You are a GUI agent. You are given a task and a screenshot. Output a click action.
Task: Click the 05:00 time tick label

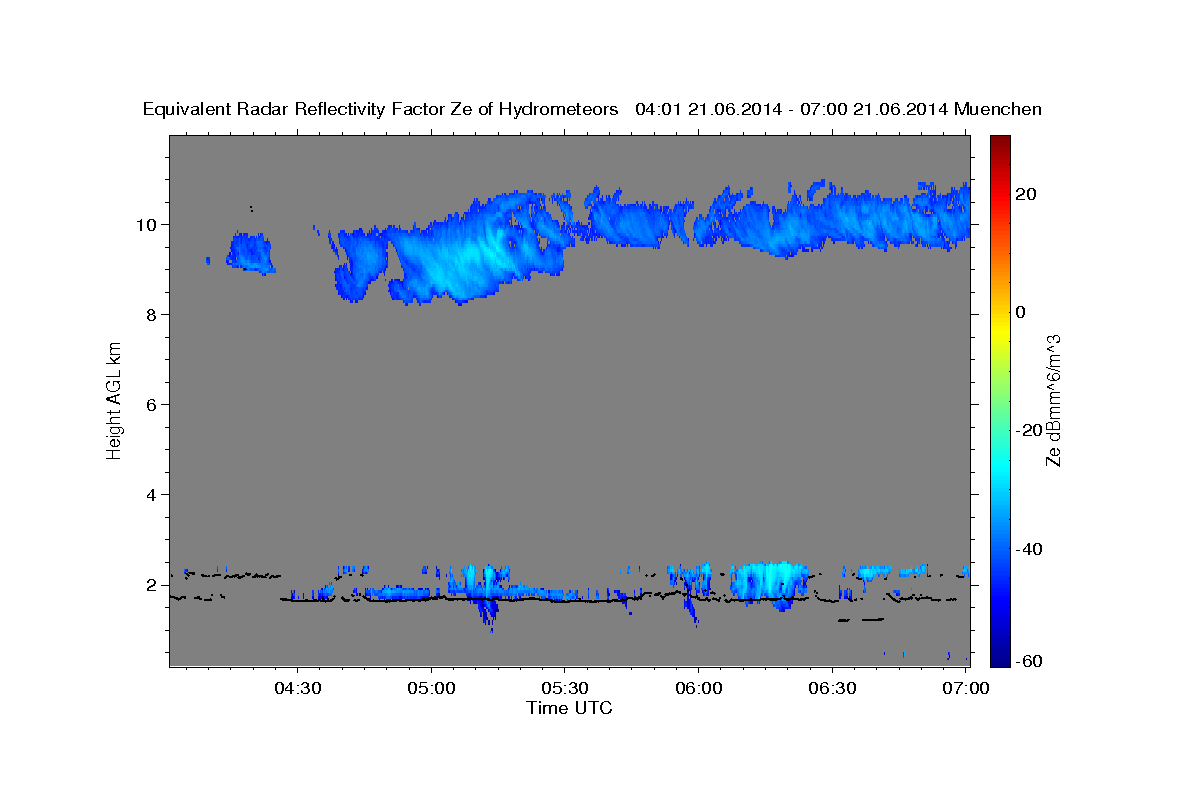tap(432, 688)
